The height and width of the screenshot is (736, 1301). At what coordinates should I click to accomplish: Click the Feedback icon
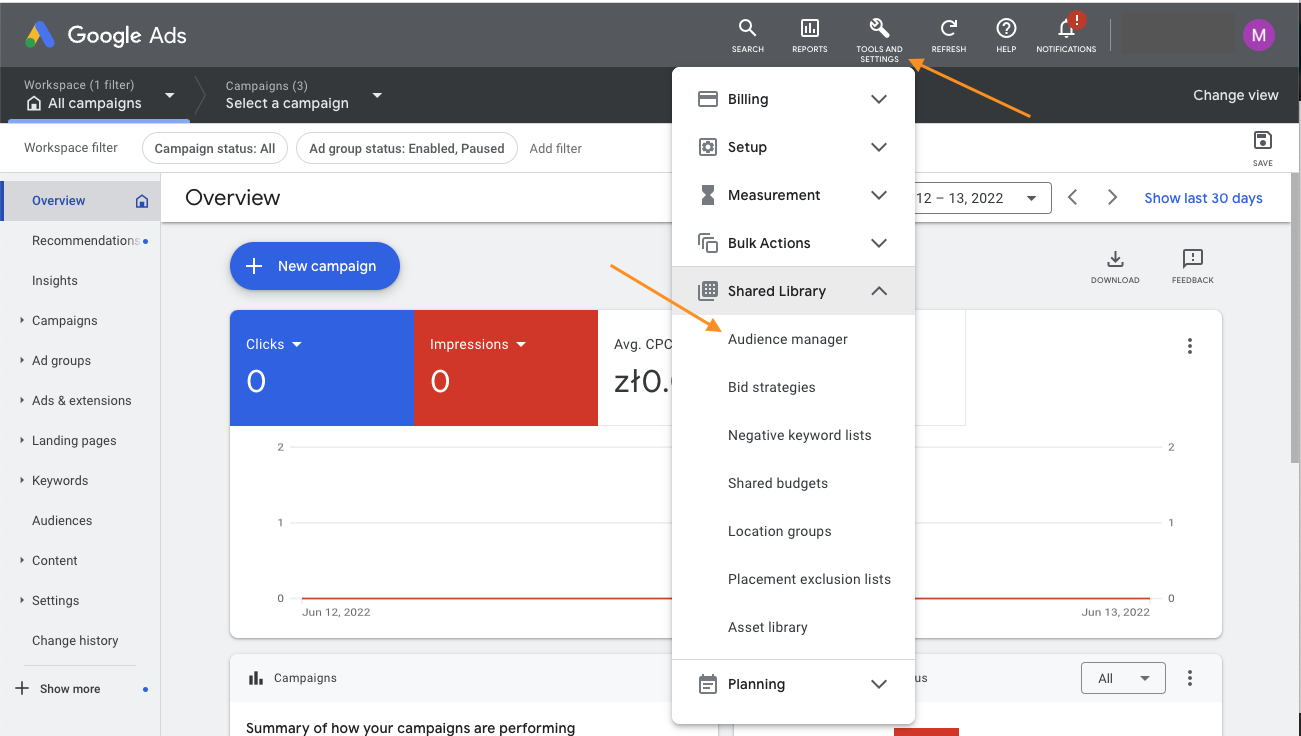tap(1192, 259)
